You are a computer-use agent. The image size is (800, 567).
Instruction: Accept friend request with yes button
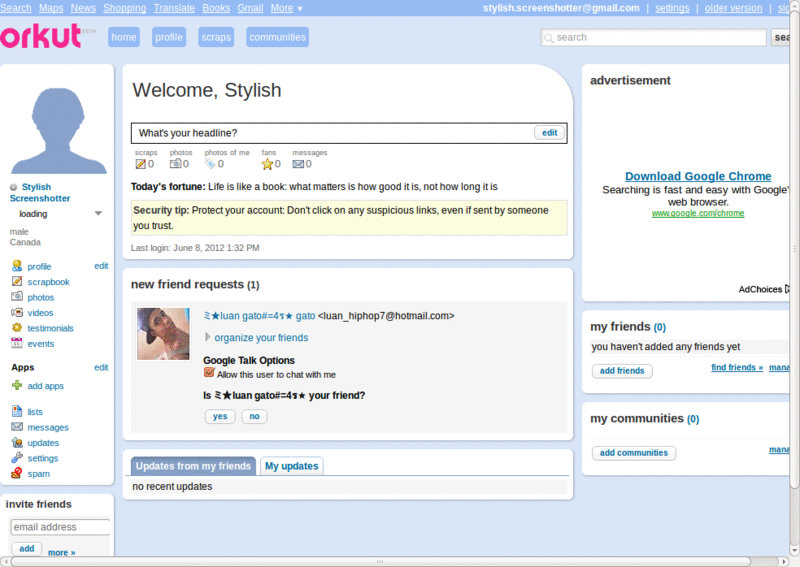(220, 416)
